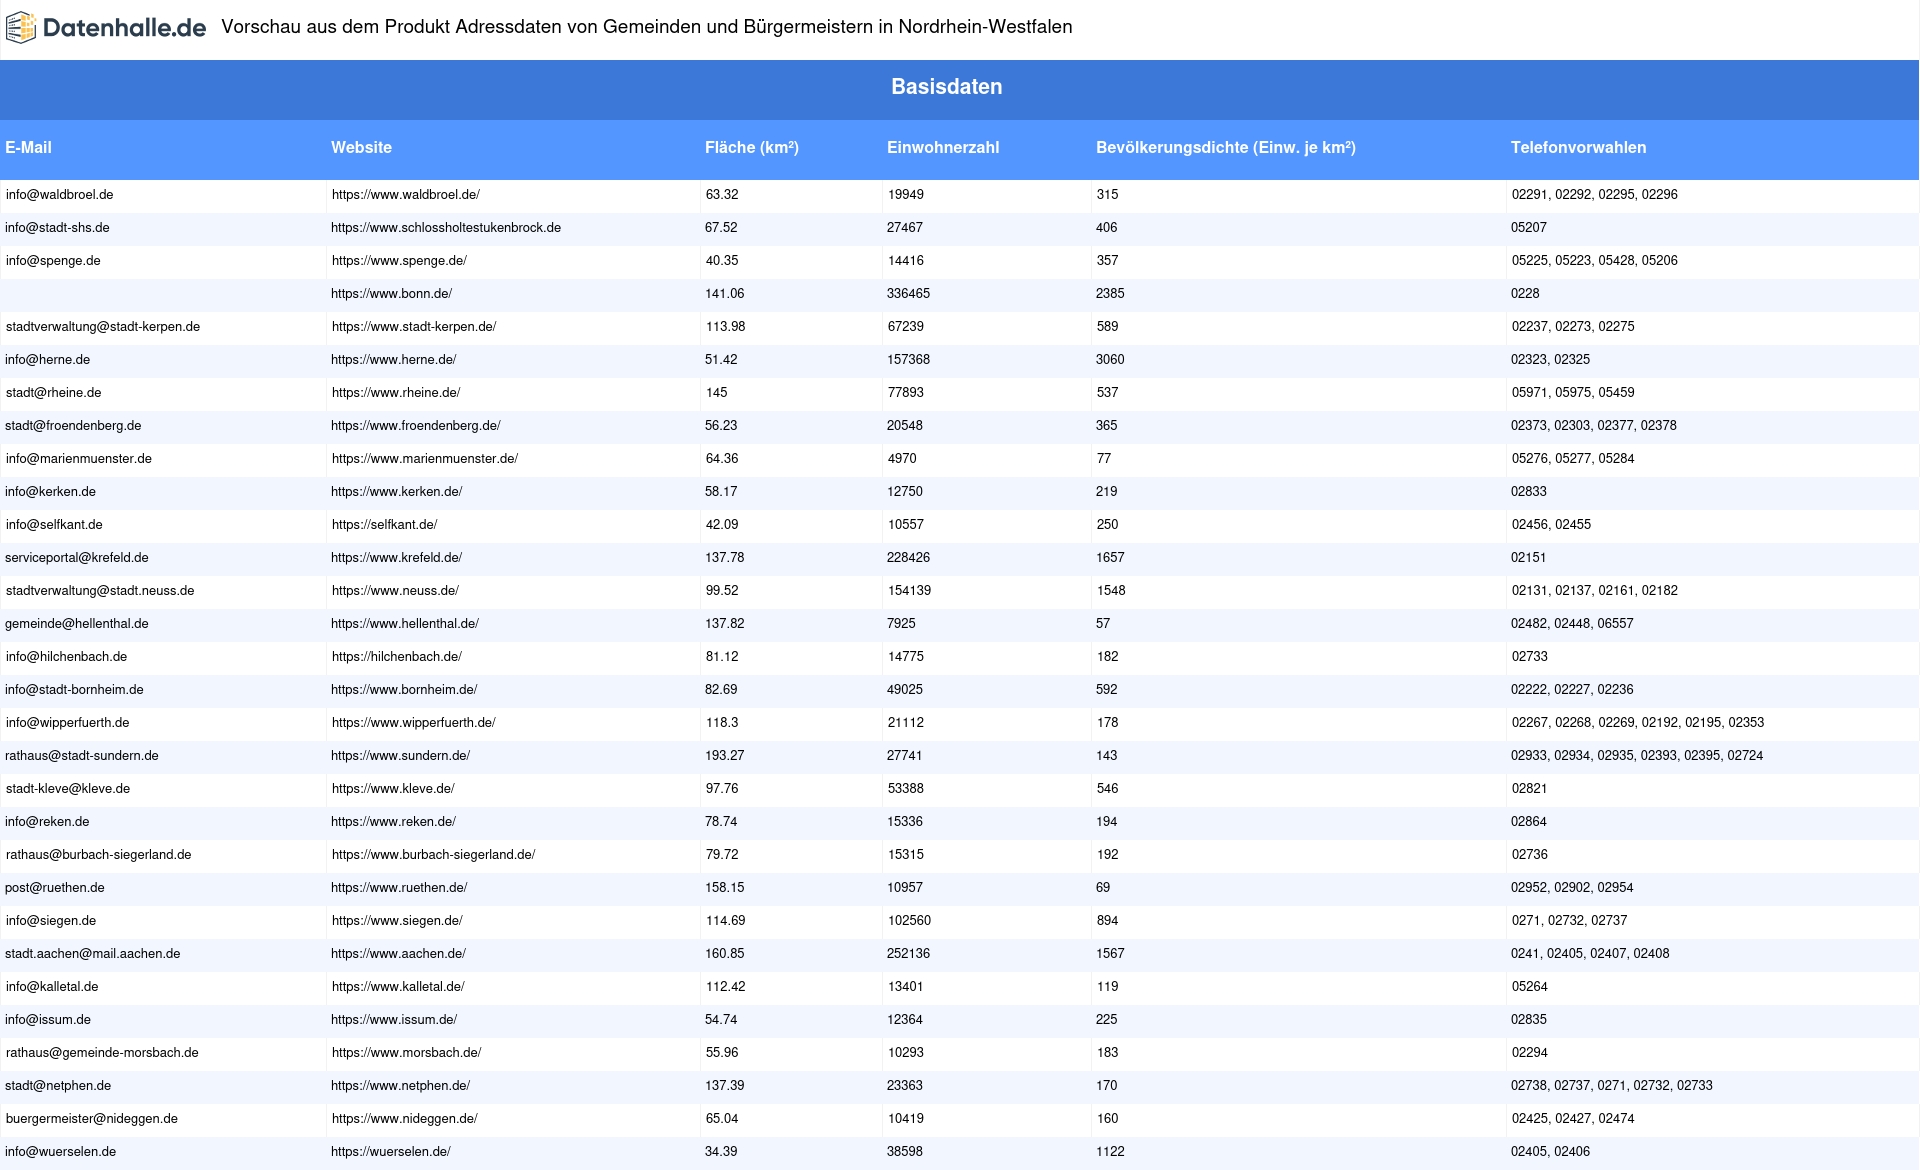Click the Website column header
This screenshot has height=1170, width=1920.
pos(361,147)
